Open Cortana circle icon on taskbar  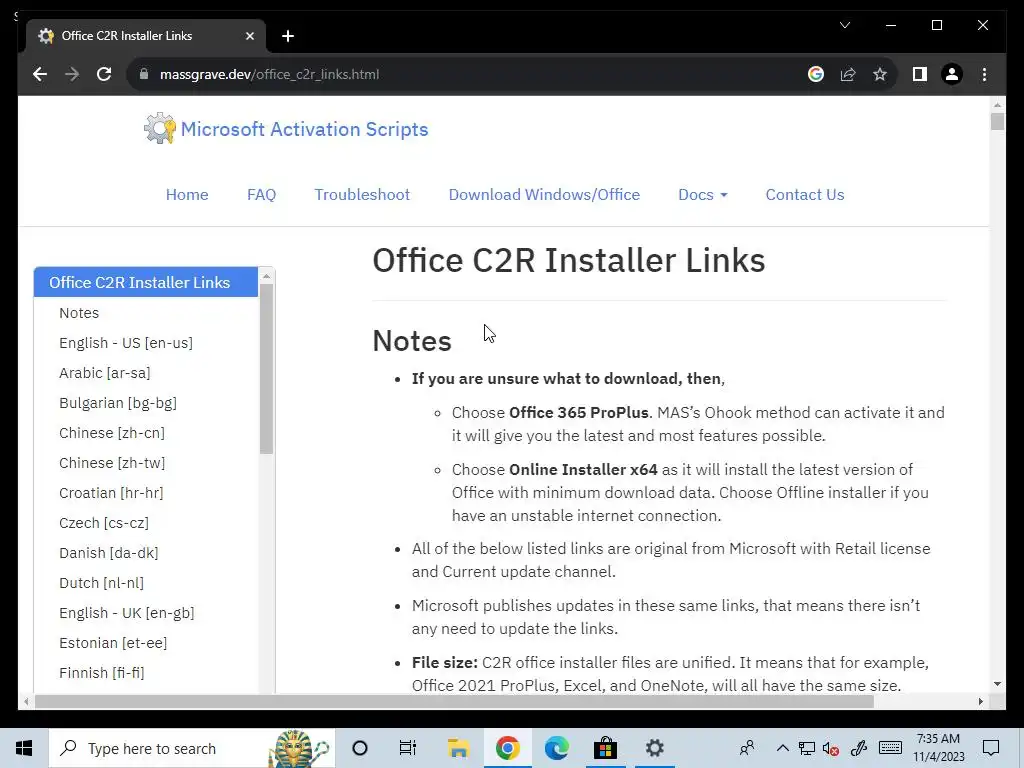pos(360,748)
